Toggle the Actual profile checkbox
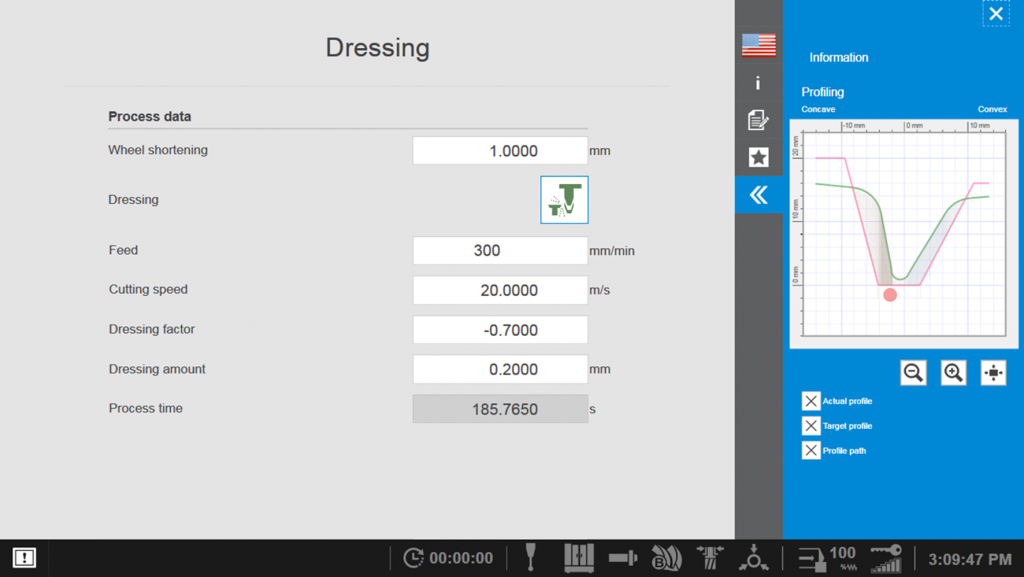The height and width of the screenshot is (577, 1024). [x=811, y=401]
